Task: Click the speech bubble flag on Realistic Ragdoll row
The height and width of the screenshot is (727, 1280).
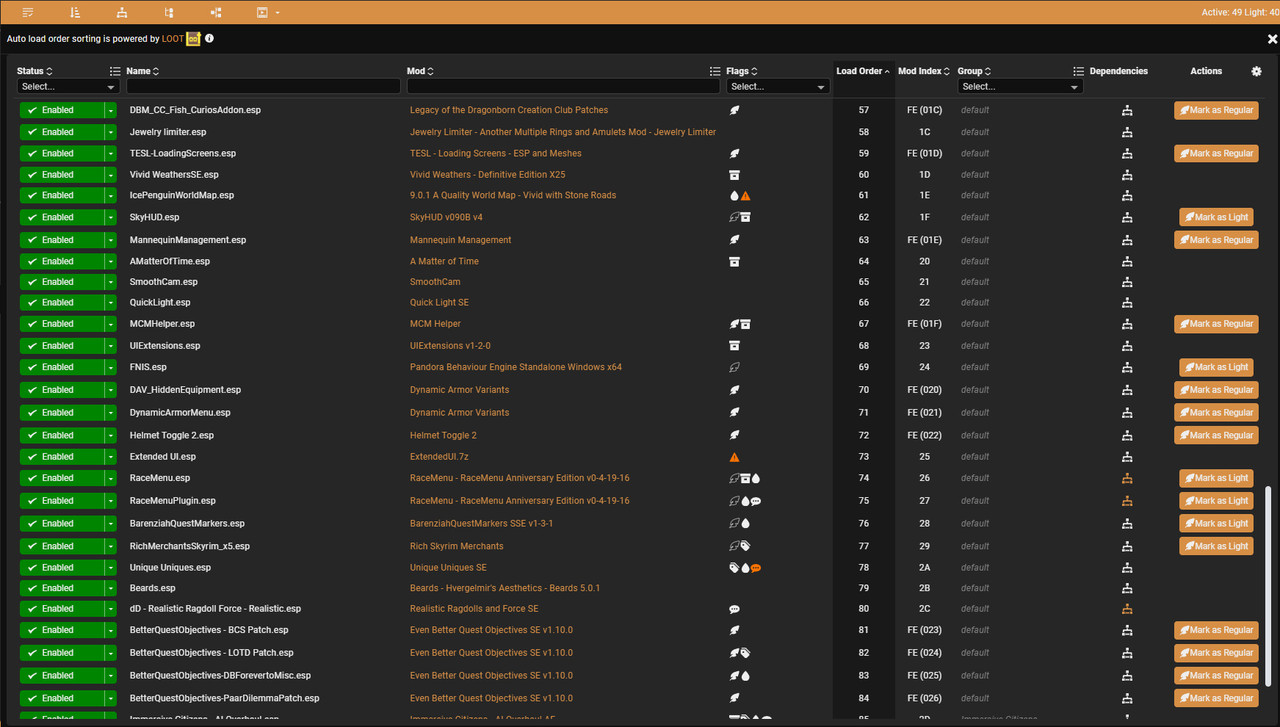Action: coord(735,609)
